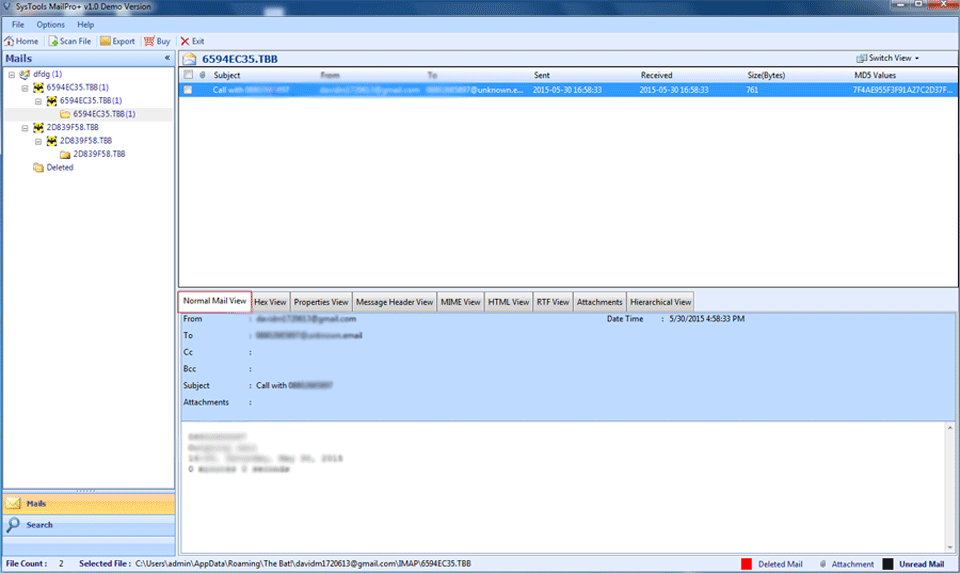Collapse the top-level 2D839F58.TBB node
960x573 pixels.
pyautogui.click(x=25, y=128)
